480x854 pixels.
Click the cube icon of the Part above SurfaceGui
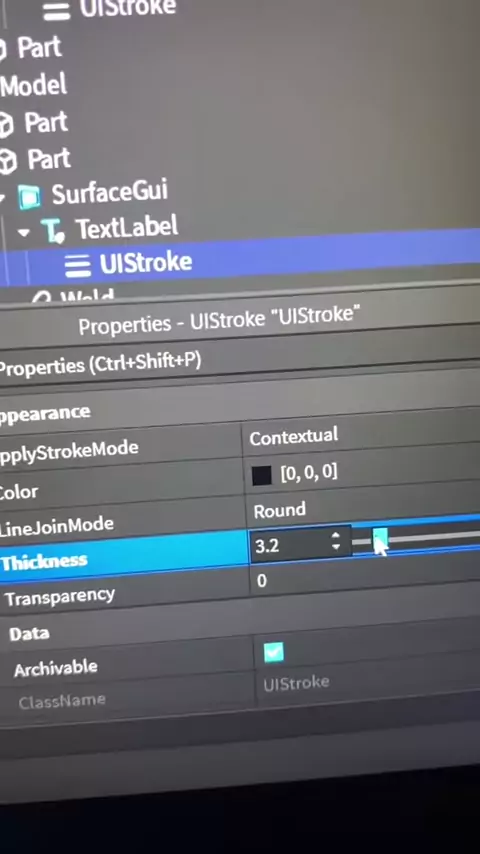(x=8, y=162)
